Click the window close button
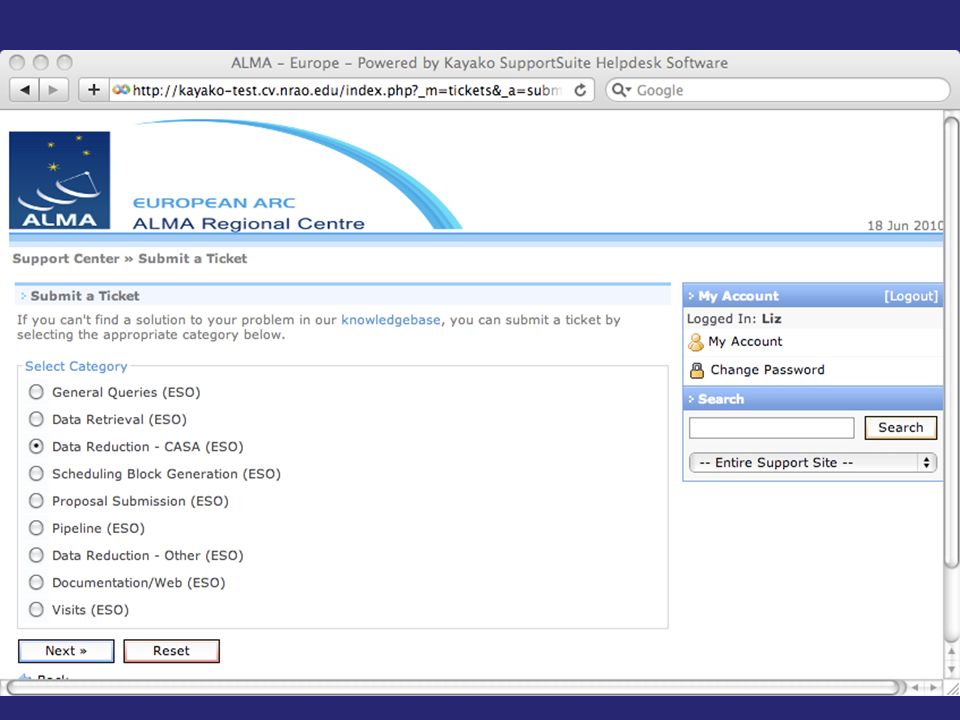This screenshot has width=960, height=720. tap(17, 62)
